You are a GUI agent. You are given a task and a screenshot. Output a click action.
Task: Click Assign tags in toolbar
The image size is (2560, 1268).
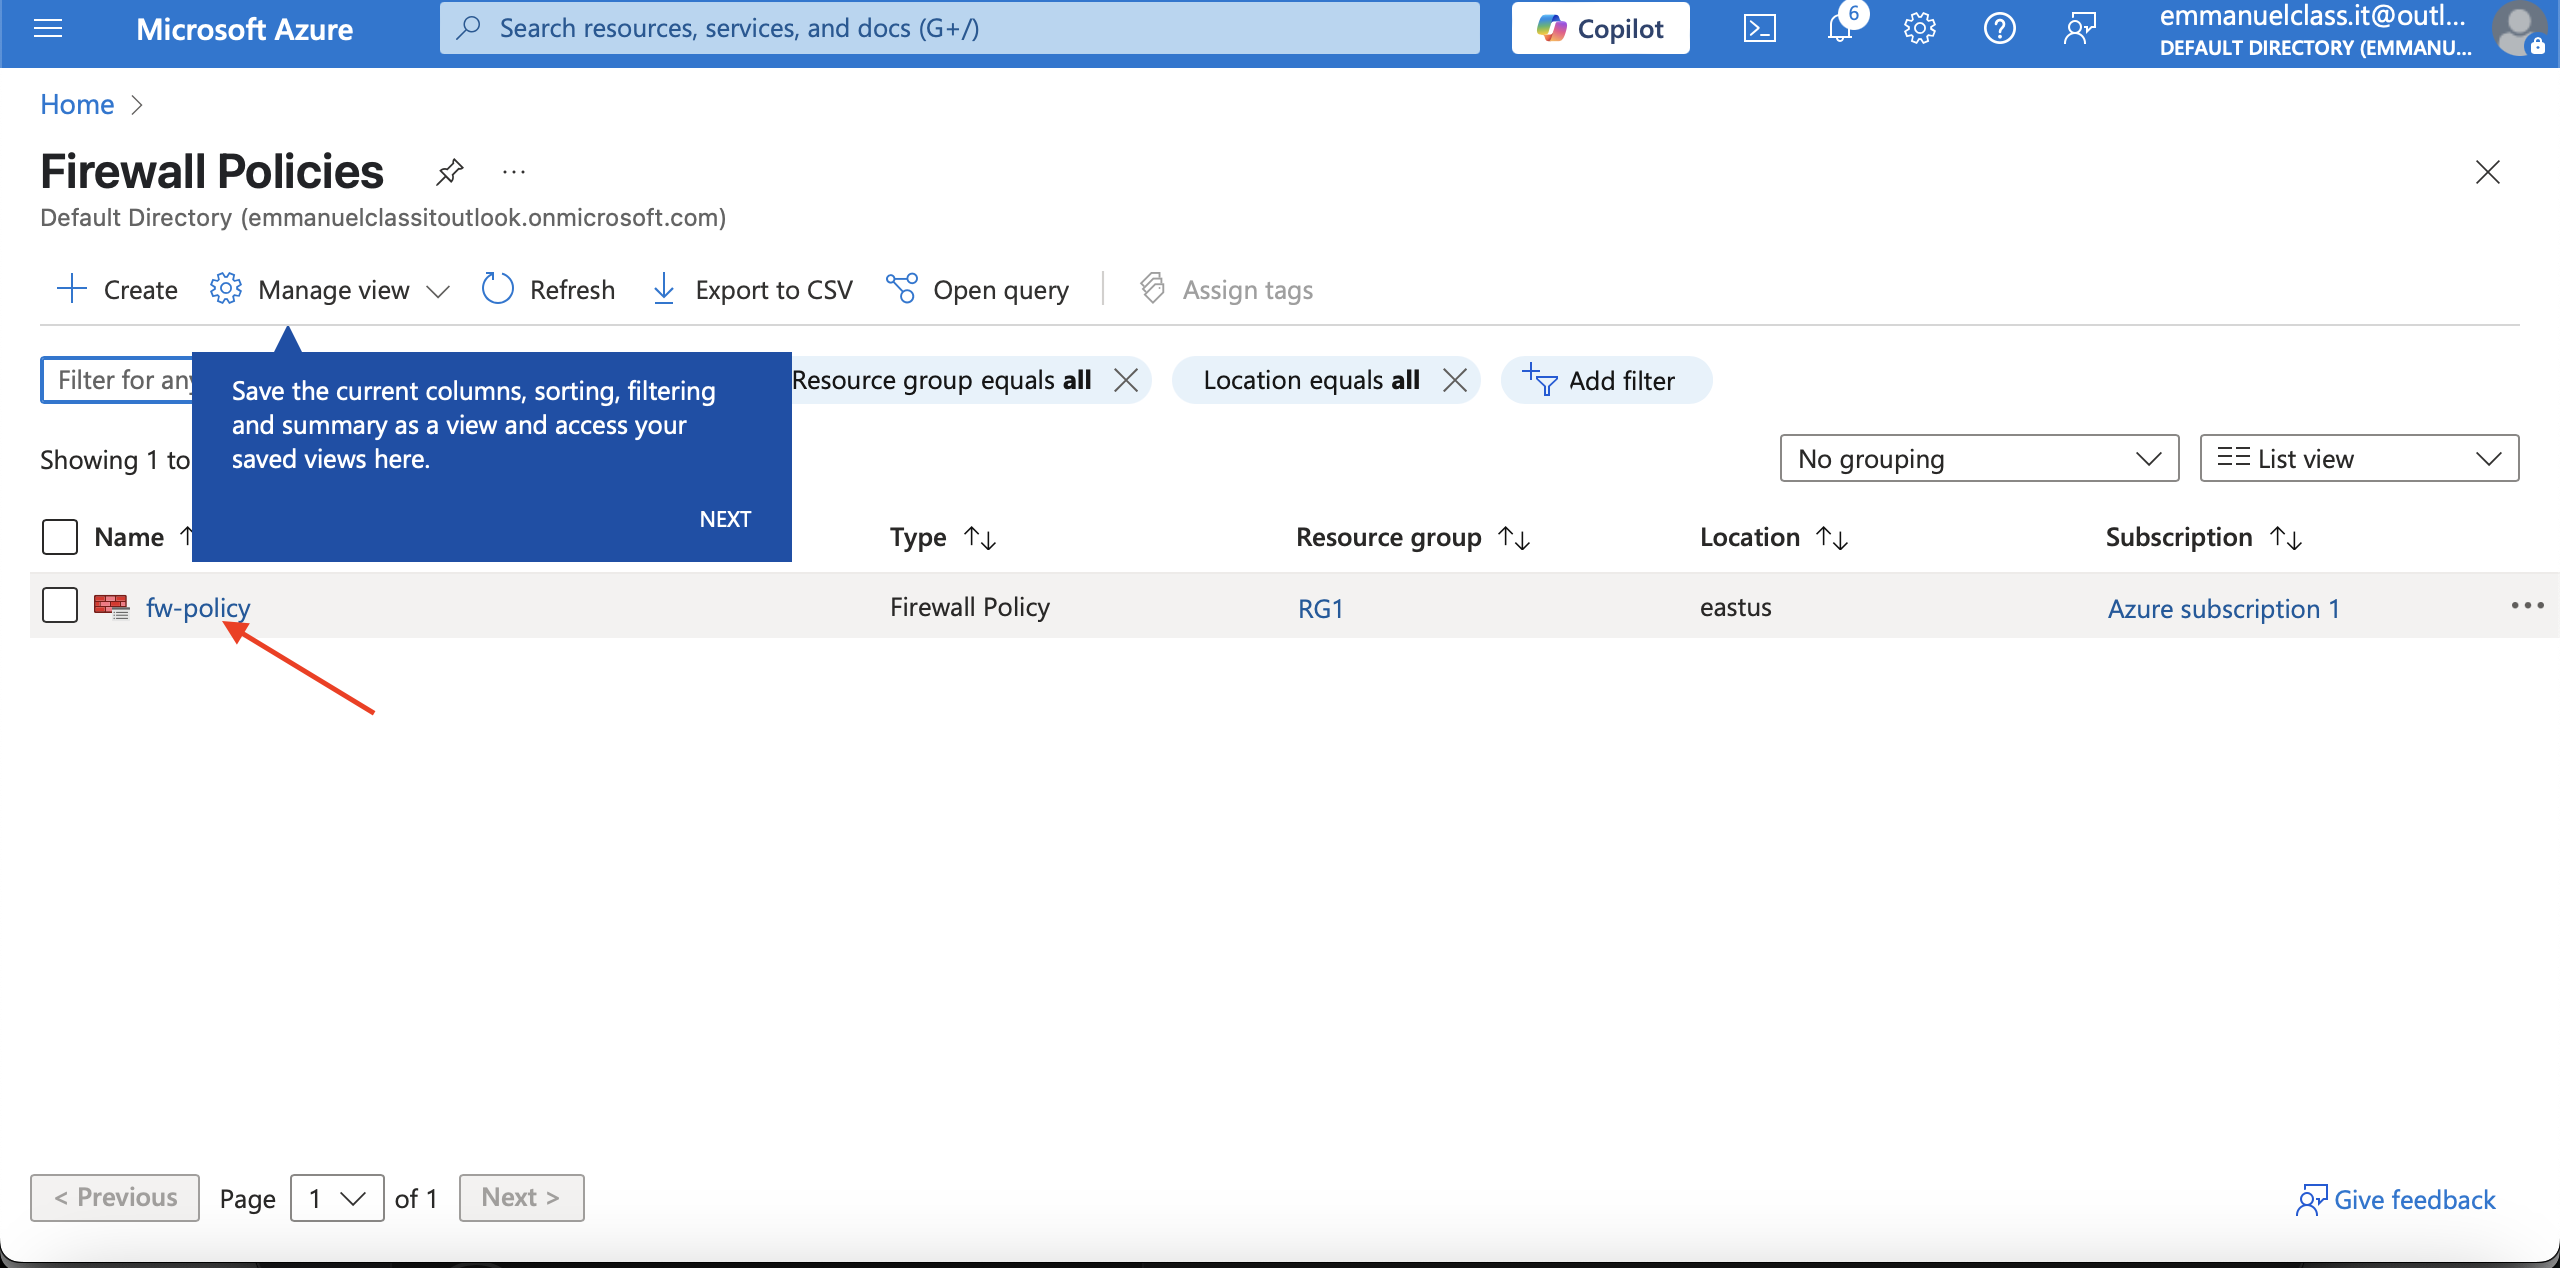(1226, 290)
